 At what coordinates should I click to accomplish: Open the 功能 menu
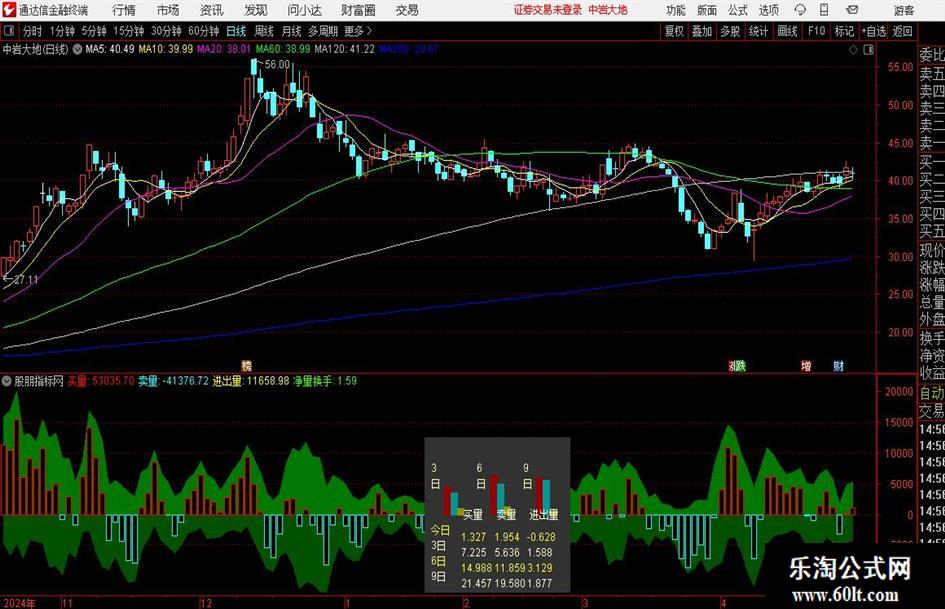676,10
